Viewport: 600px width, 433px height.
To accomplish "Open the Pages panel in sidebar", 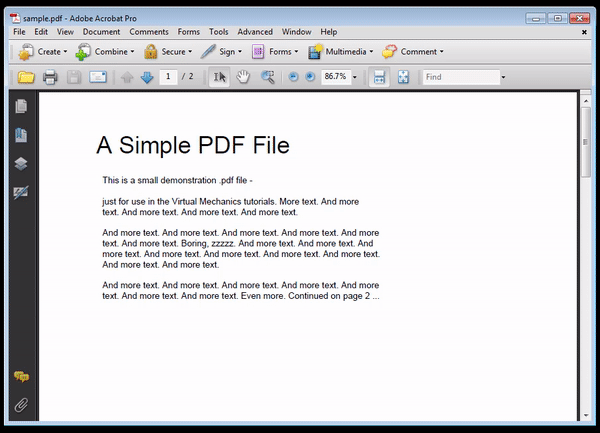I will [x=21, y=106].
